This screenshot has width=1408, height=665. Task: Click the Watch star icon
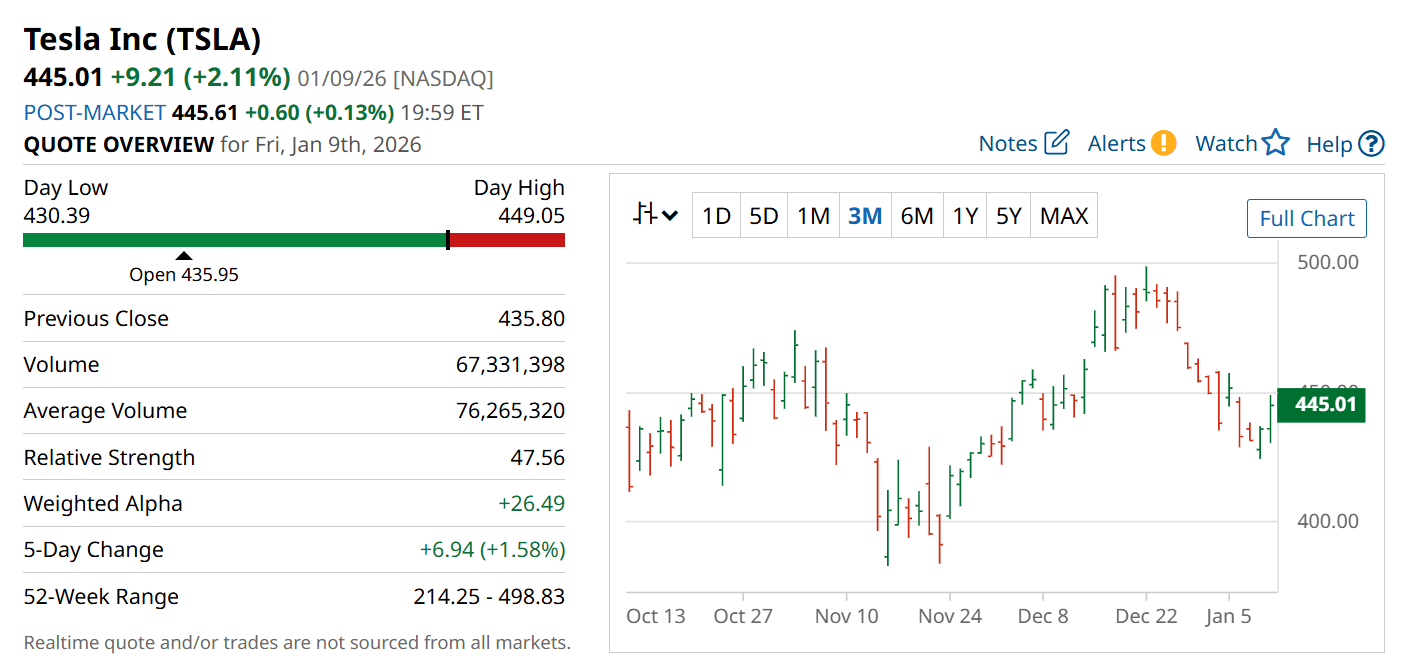1275,143
